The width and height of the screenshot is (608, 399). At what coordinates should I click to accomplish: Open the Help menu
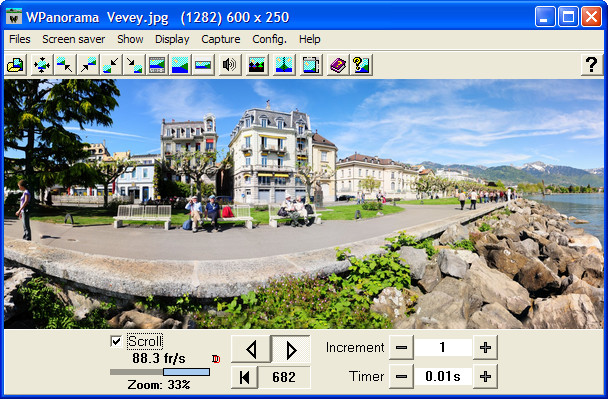tap(309, 40)
